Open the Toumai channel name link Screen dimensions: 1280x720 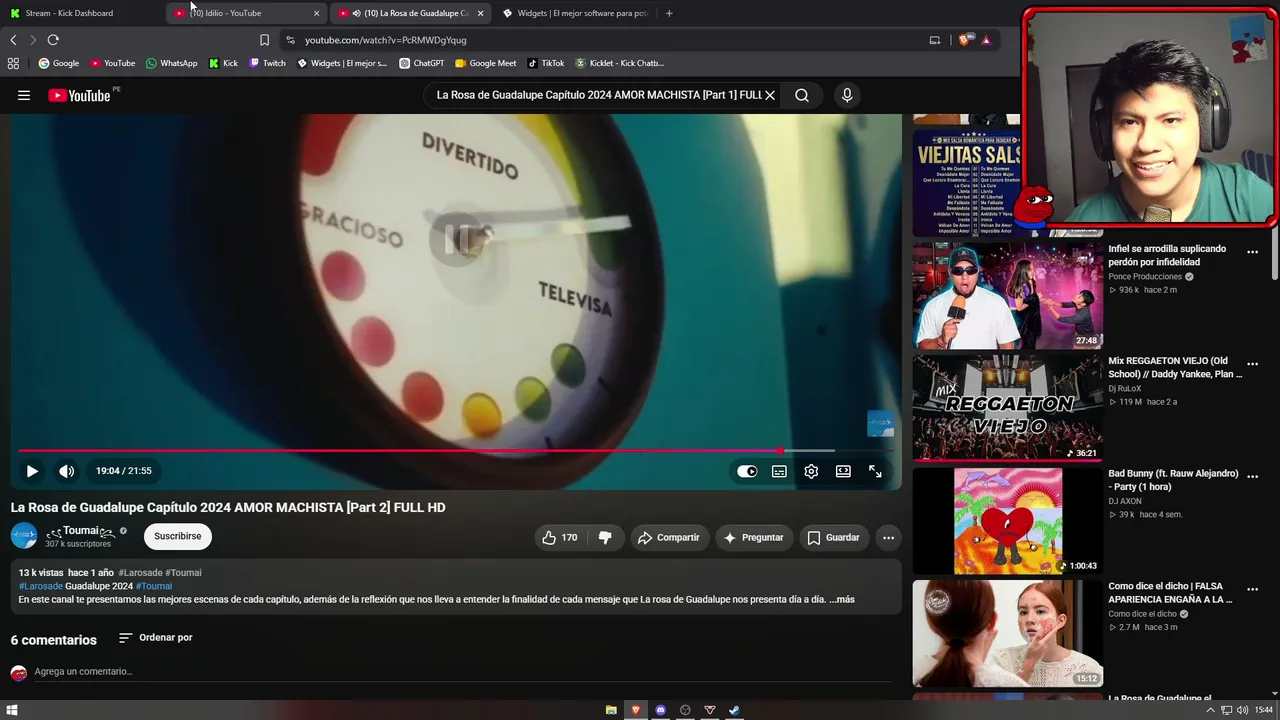81,531
